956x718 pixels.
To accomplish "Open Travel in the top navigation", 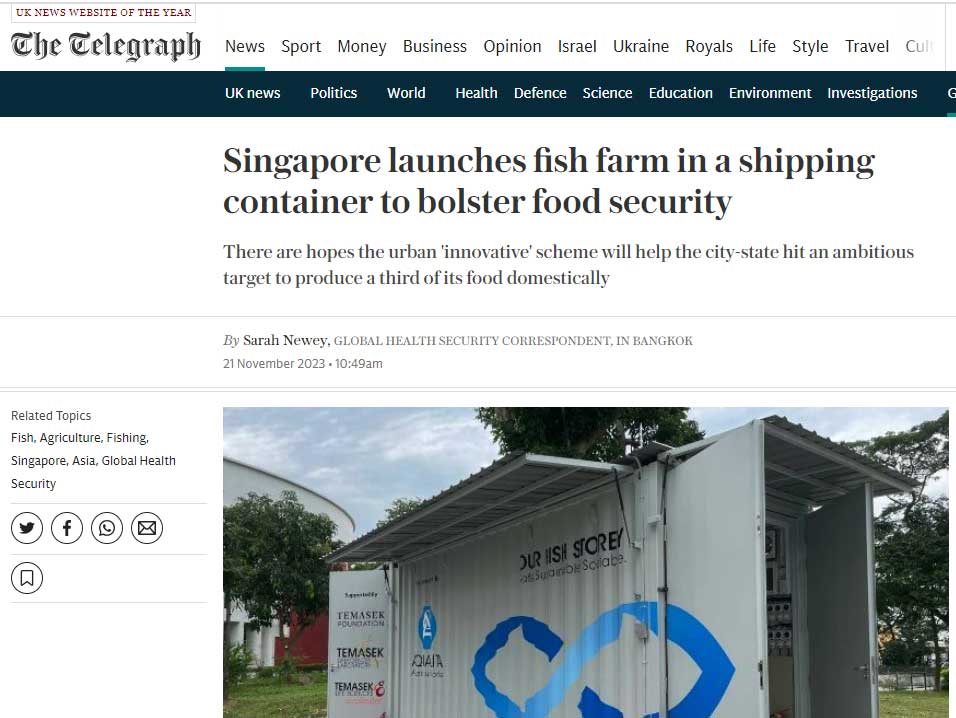I will 866,46.
